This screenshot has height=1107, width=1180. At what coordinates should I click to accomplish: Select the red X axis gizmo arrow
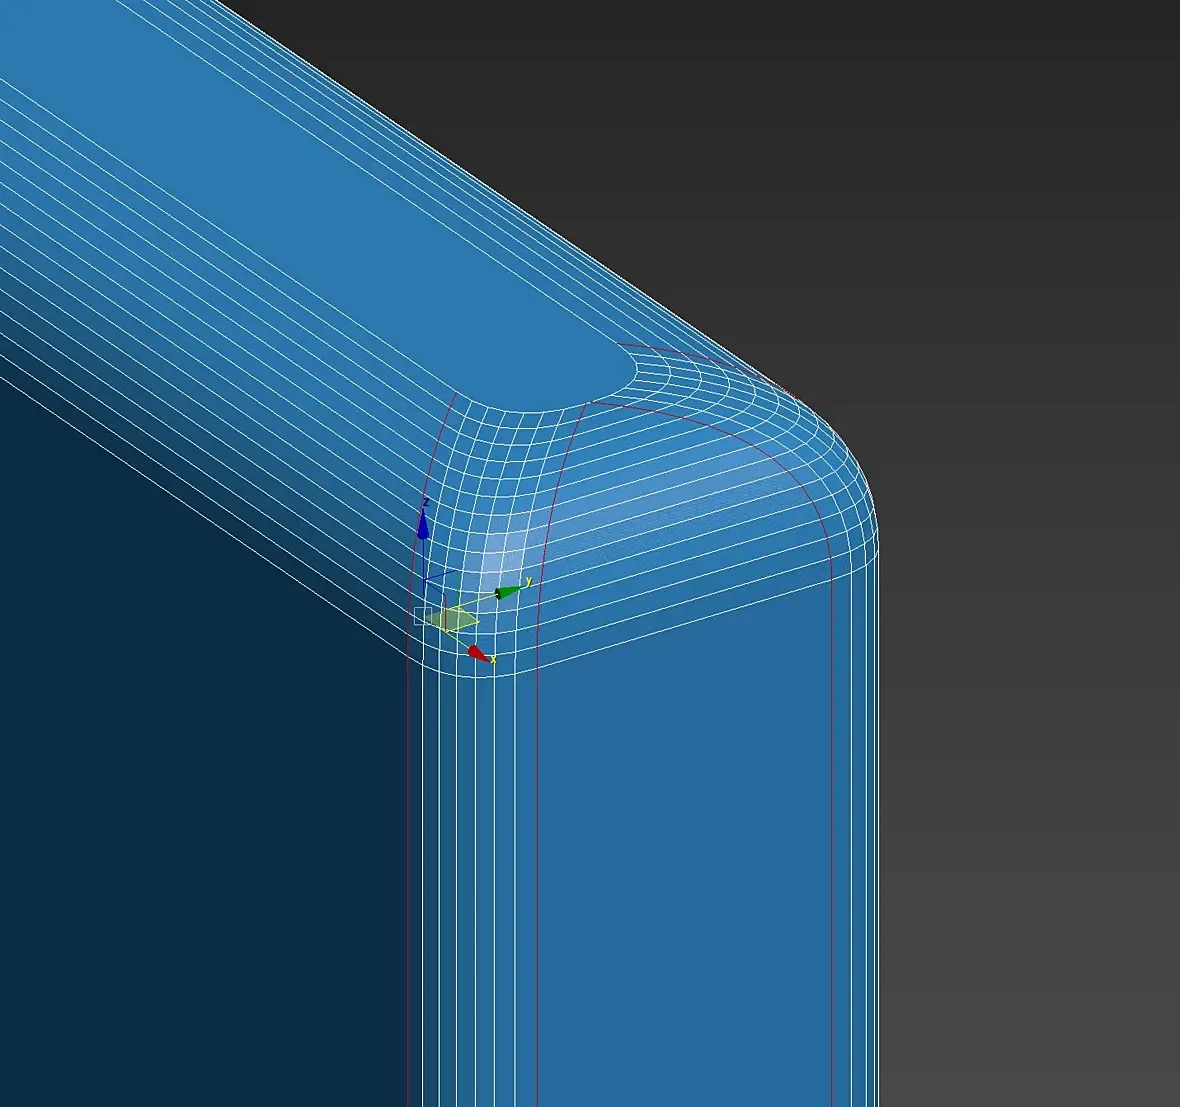[x=477, y=652]
